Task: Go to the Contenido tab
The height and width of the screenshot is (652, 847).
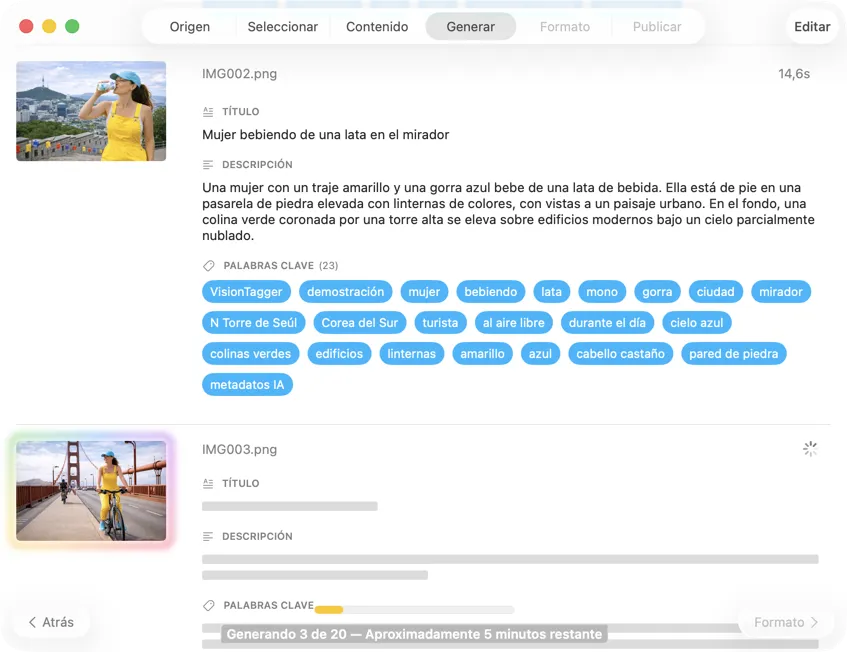Action: coord(377,27)
